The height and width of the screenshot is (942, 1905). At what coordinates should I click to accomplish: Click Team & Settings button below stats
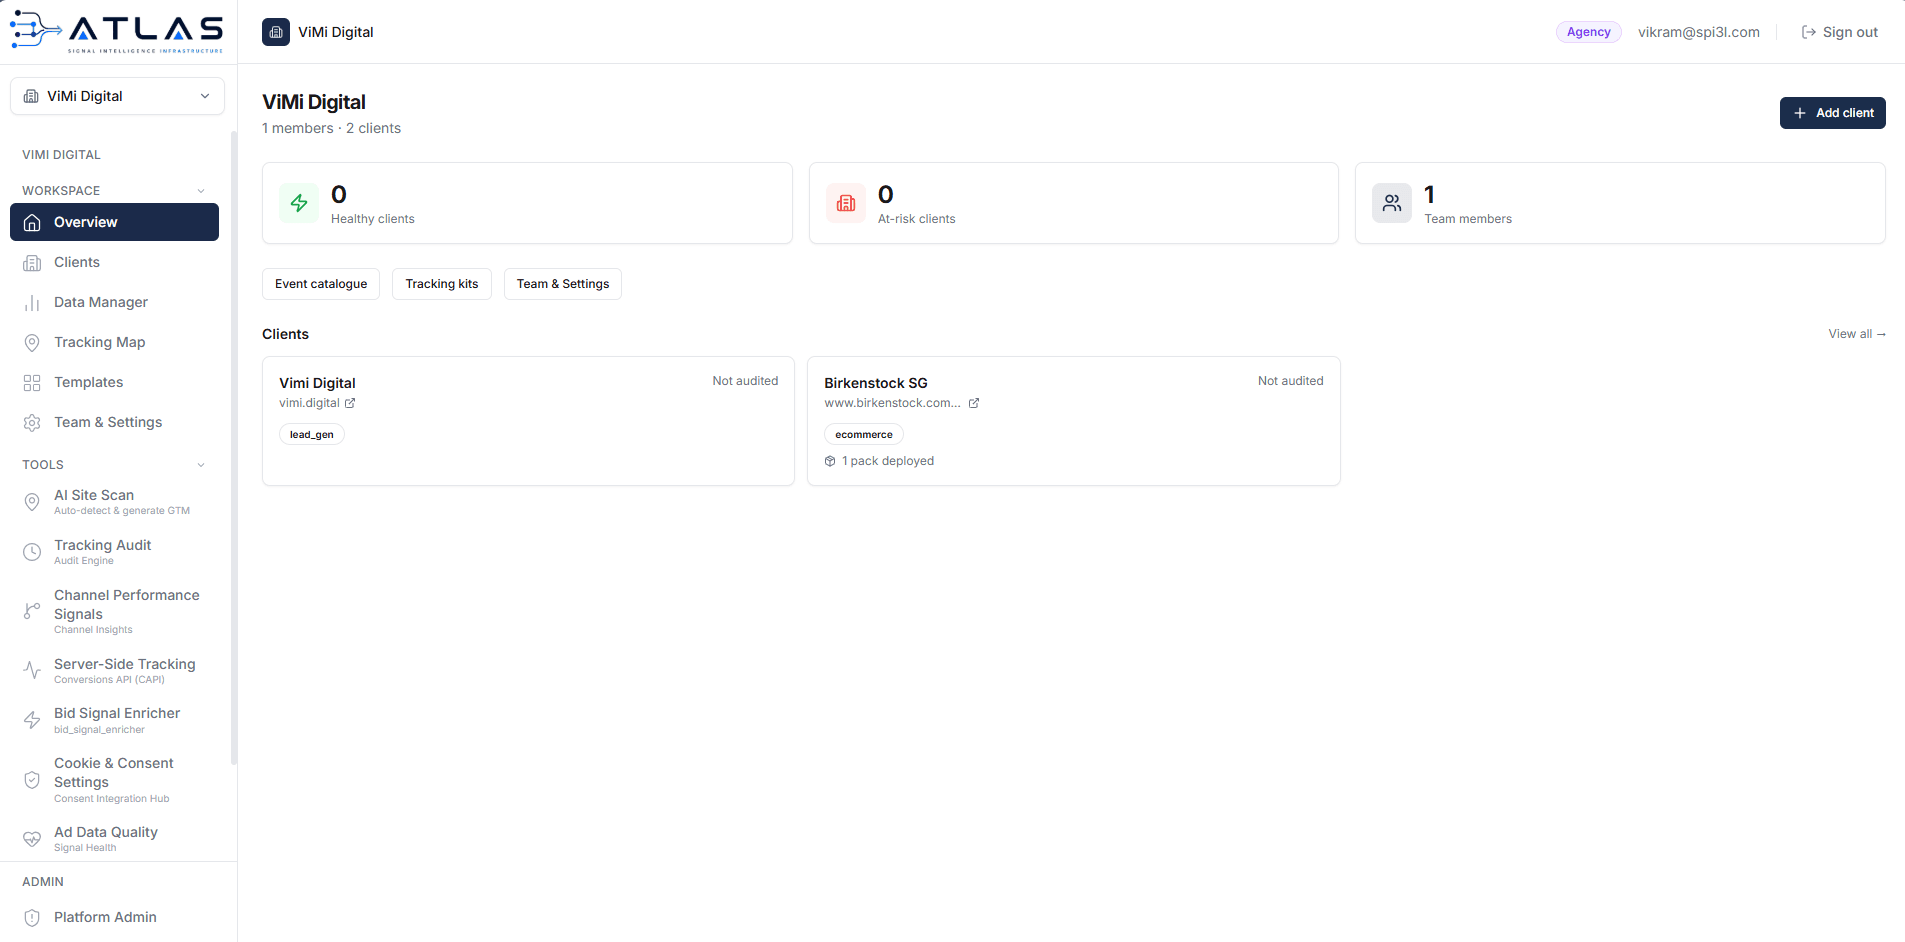coord(563,284)
